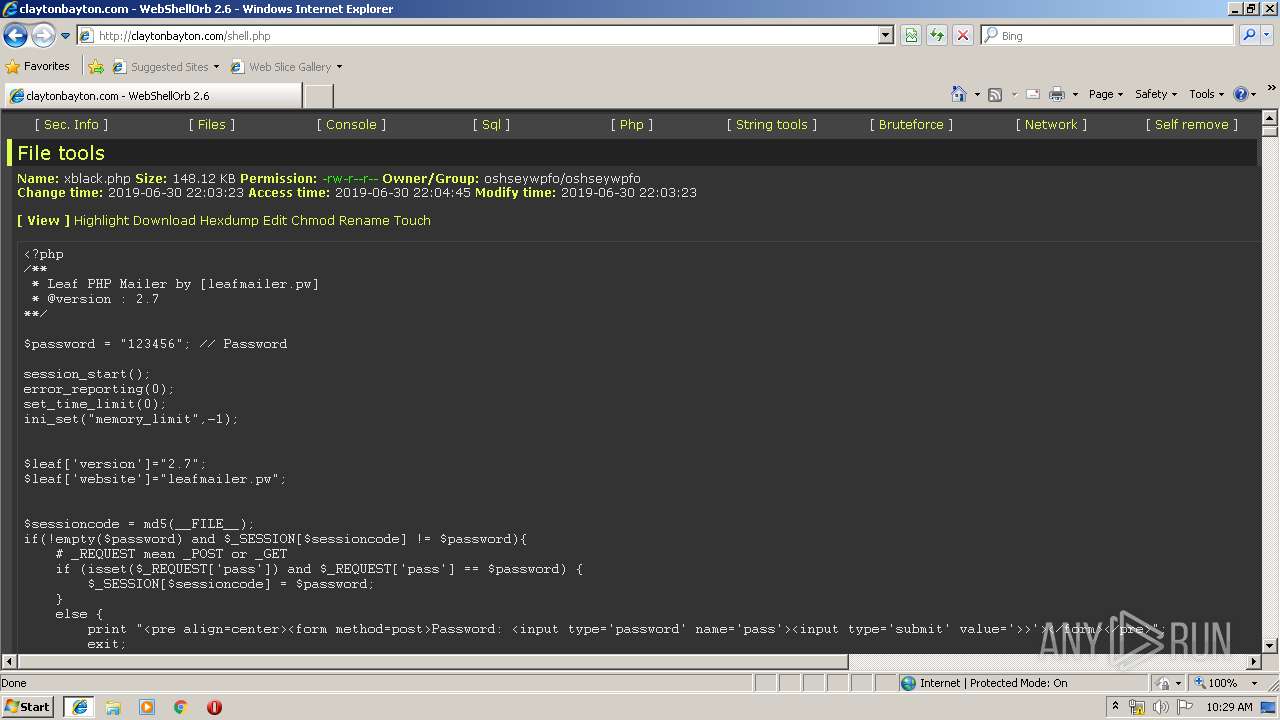Select the xblack.php file name text

pos(97,179)
